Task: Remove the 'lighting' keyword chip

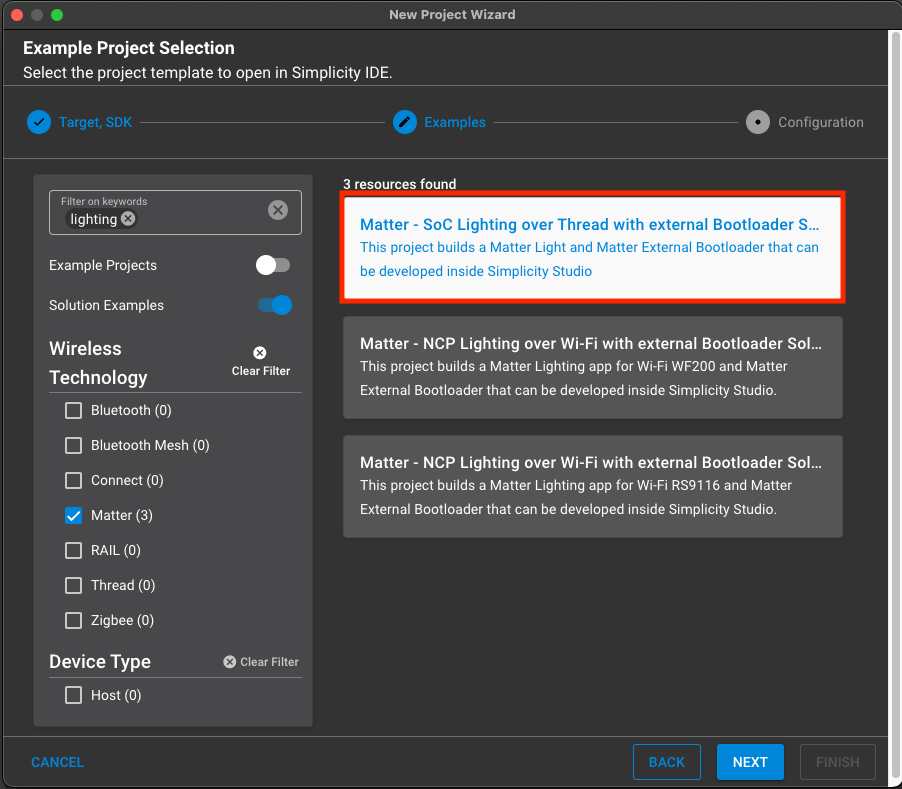Action: point(128,219)
